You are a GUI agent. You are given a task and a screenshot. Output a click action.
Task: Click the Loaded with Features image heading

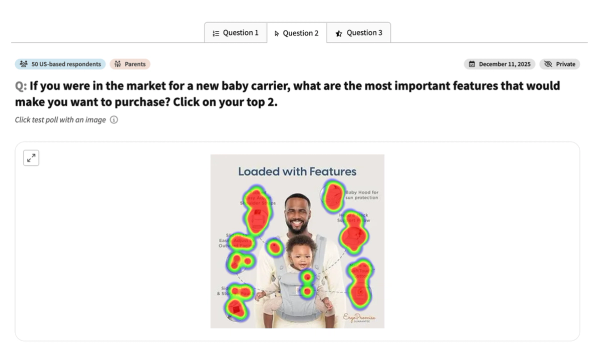pyautogui.click(x=297, y=171)
